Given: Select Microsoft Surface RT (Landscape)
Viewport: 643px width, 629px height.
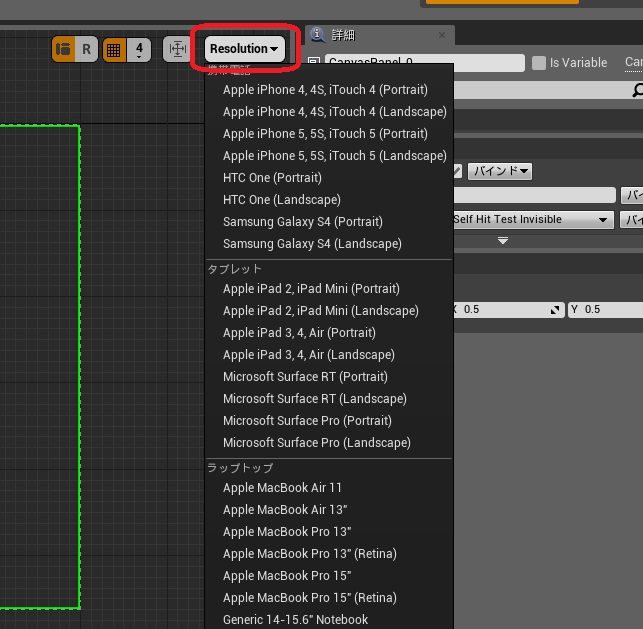Looking at the screenshot, I should 329,399.
